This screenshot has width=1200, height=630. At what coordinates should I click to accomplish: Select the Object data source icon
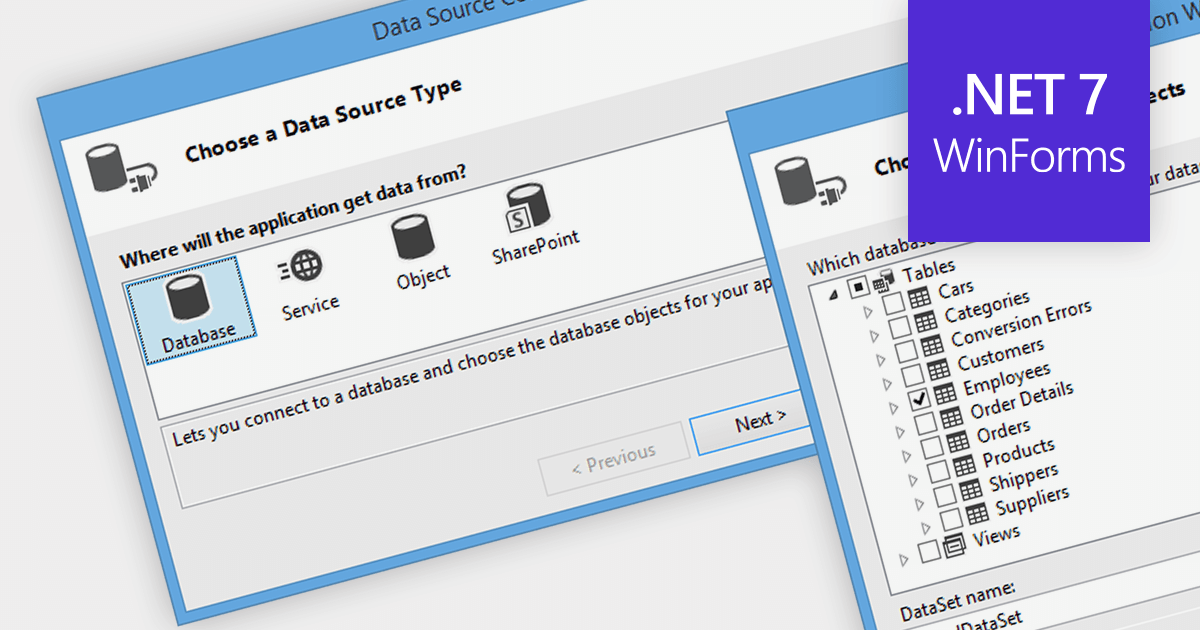point(412,238)
